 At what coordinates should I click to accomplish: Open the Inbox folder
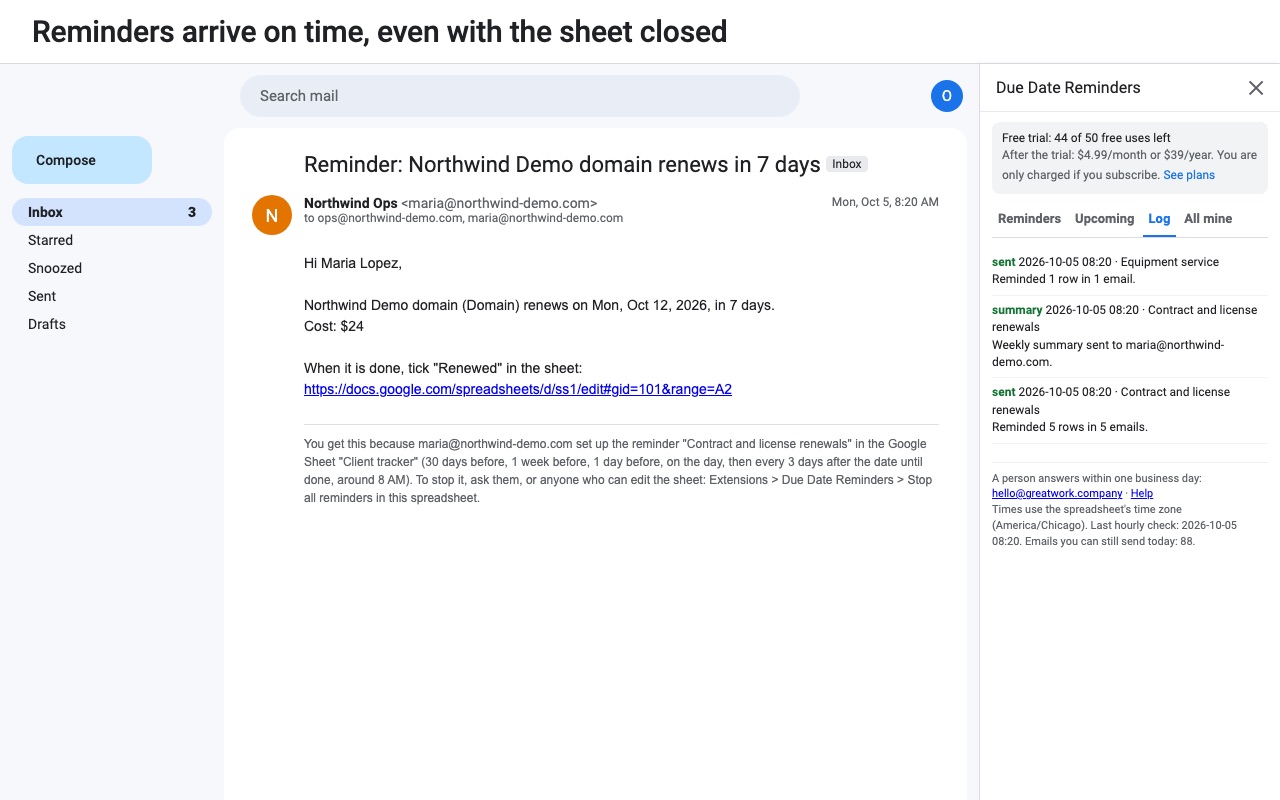[112, 212]
